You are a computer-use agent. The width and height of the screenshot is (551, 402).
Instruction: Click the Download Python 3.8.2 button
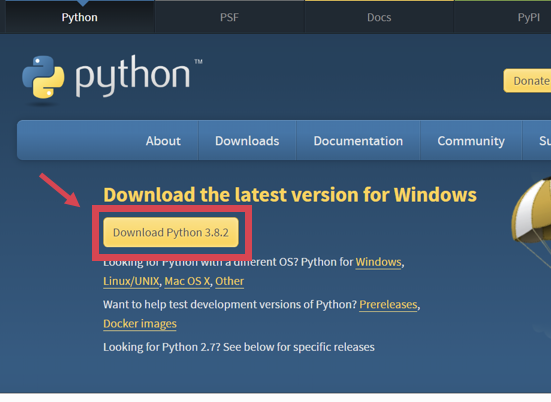pos(171,232)
